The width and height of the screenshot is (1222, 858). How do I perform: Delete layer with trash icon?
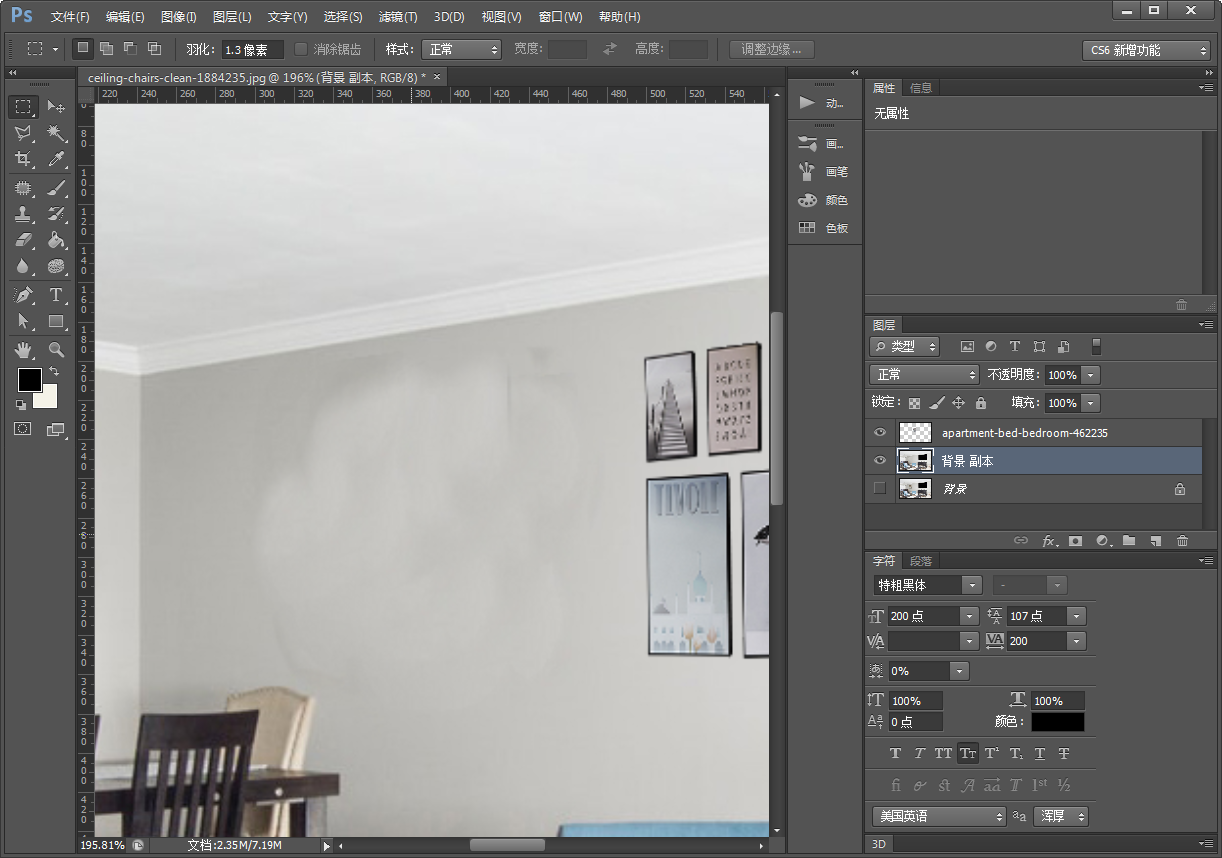tap(1183, 540)
